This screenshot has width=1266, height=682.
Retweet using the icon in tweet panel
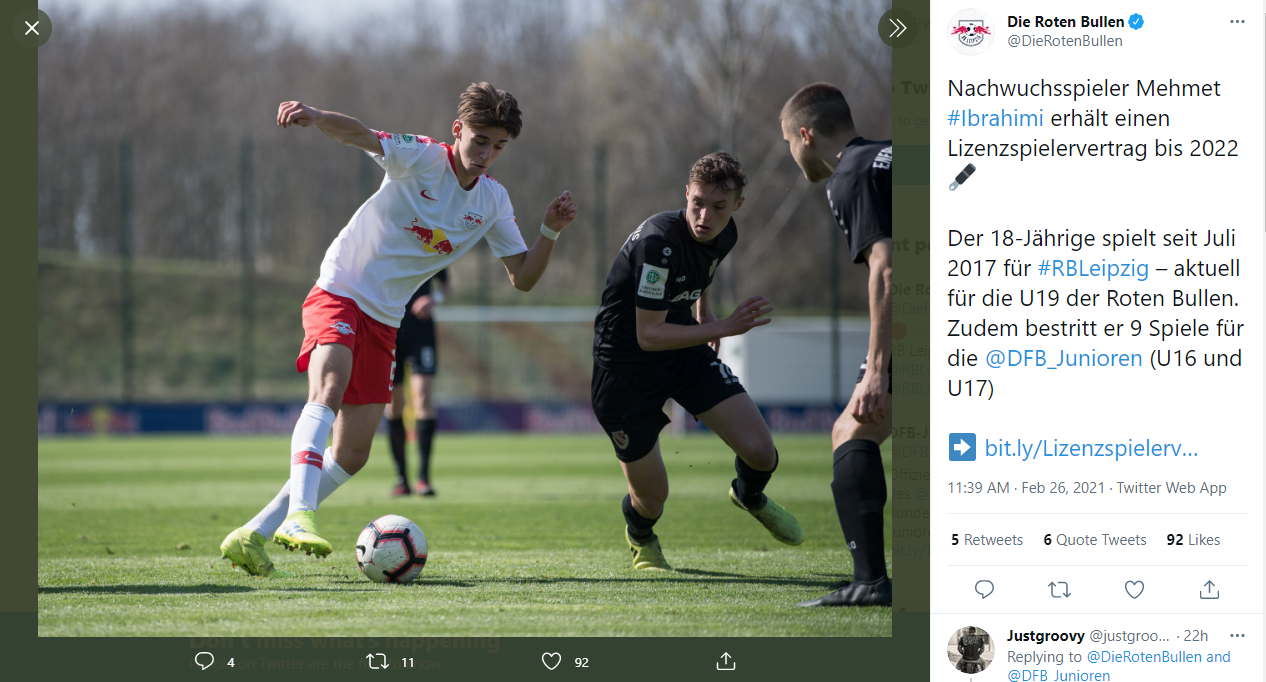click(x=1058, y=589)
